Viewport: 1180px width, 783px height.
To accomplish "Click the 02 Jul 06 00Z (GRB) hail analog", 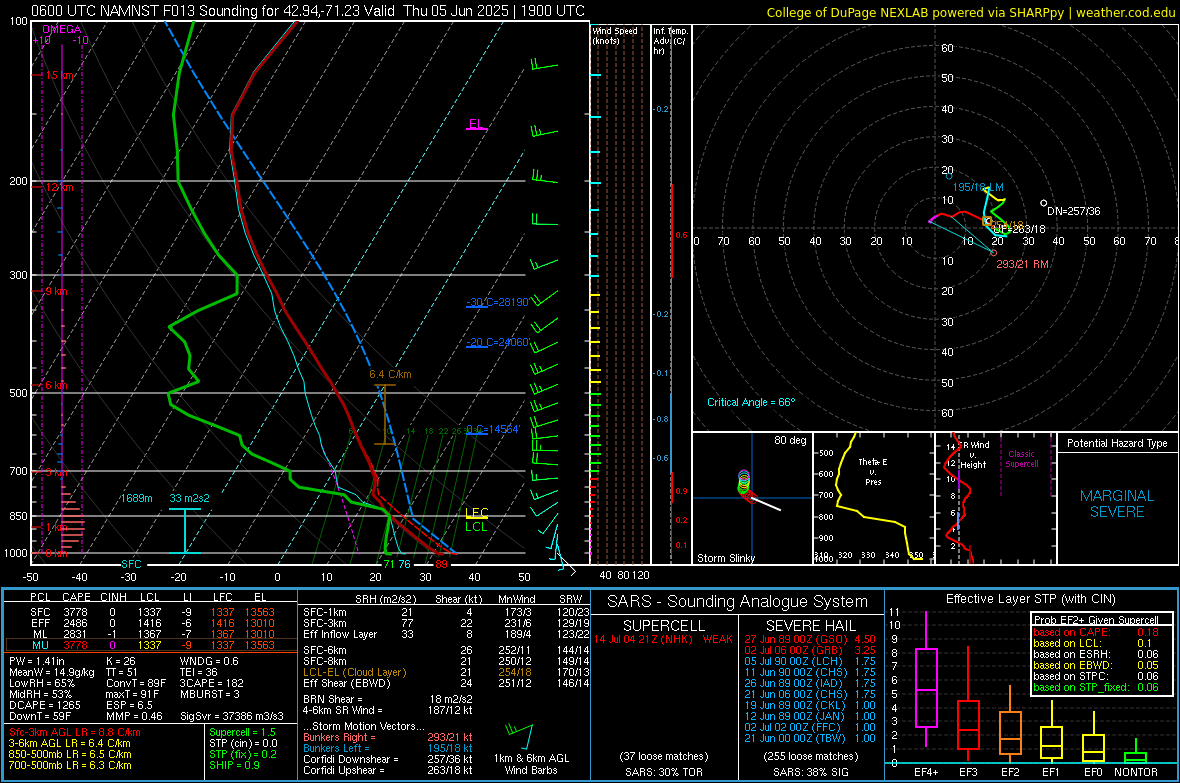I will click(810, 650).
